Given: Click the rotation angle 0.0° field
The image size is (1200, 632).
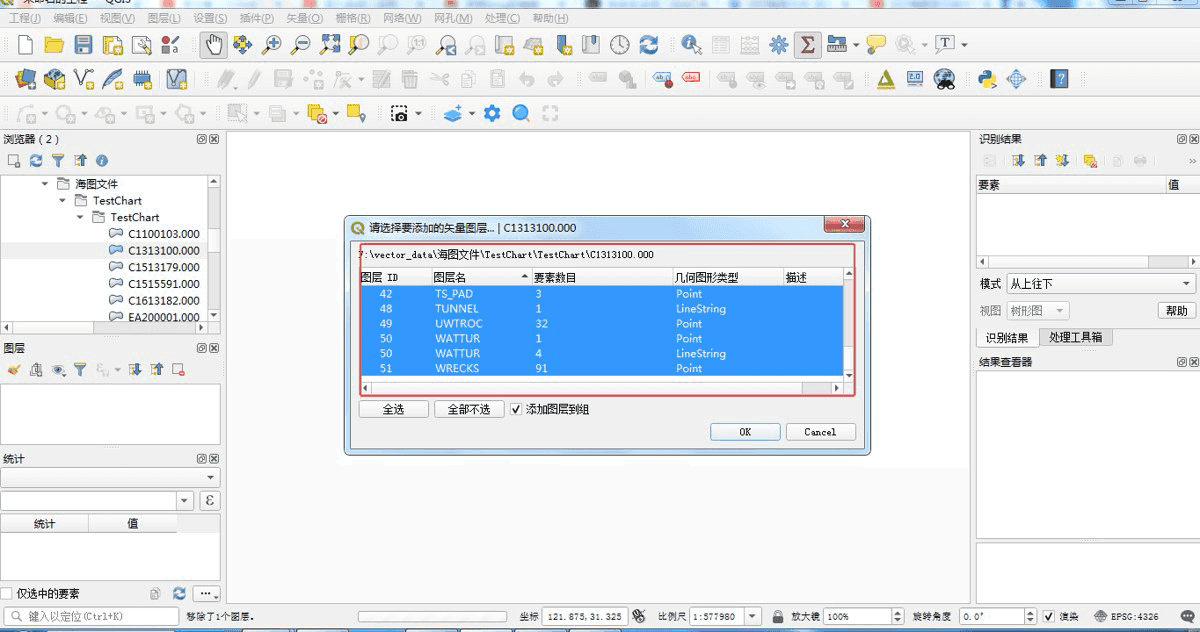Looking at the screenshot, I should coord(991,616).
